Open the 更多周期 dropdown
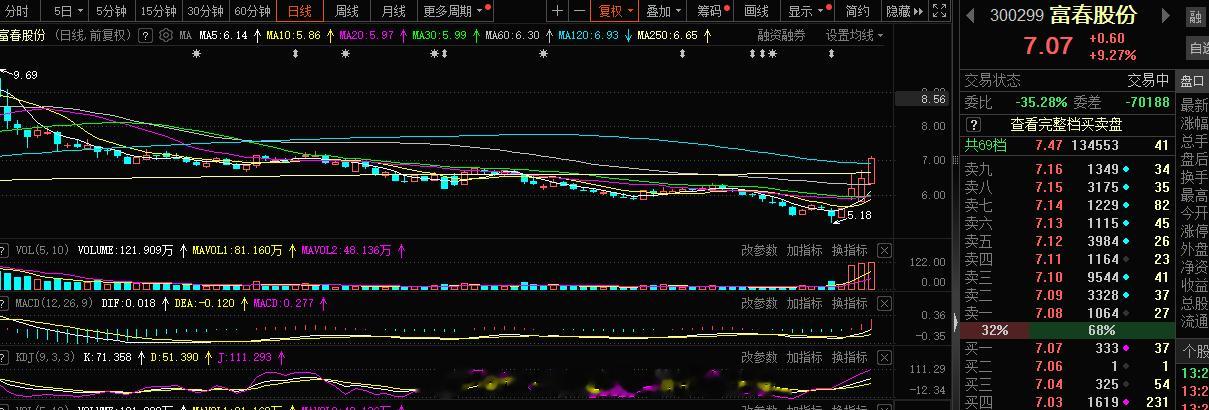1209x410 pixels. (x=455, y=11)
